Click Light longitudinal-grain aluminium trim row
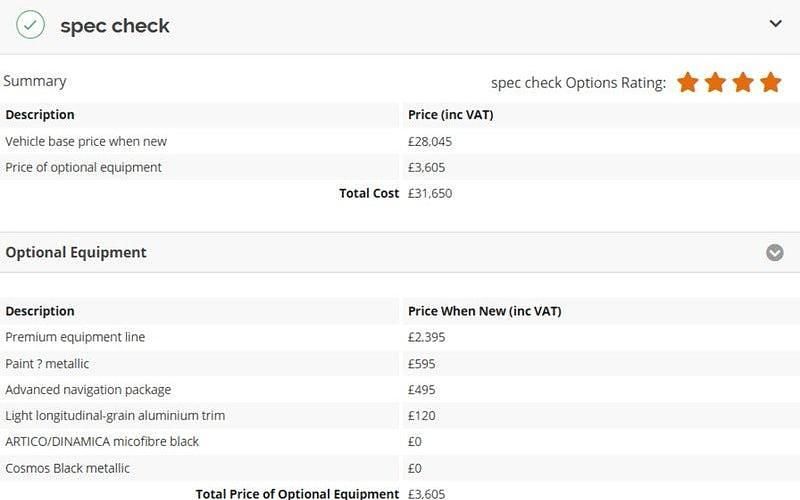The image size is (800, 500). (115, 415)
